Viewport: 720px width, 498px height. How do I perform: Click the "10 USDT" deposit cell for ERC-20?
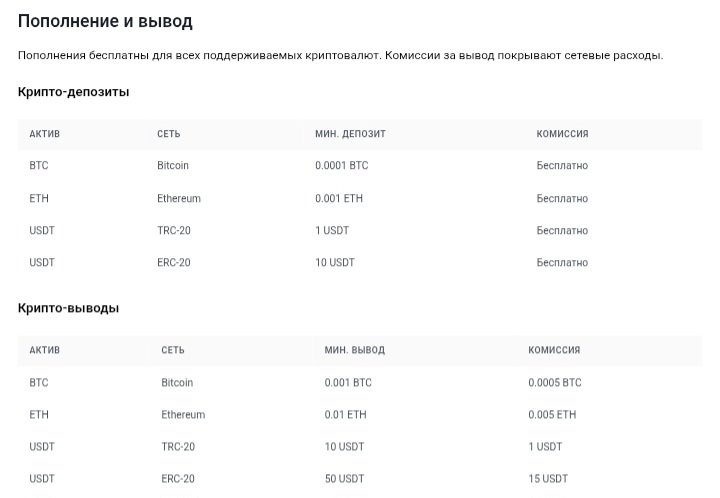pyautogui.click(x=335, y=263)
